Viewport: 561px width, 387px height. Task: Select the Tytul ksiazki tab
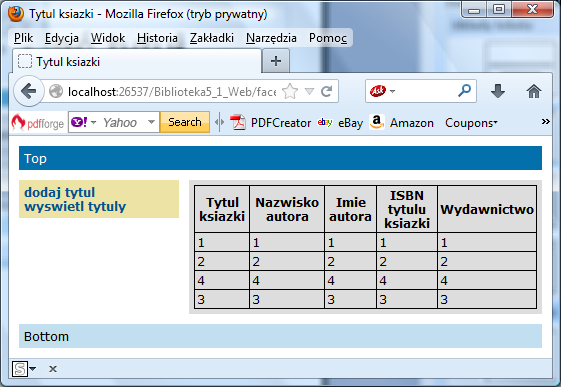click(136, 62)
